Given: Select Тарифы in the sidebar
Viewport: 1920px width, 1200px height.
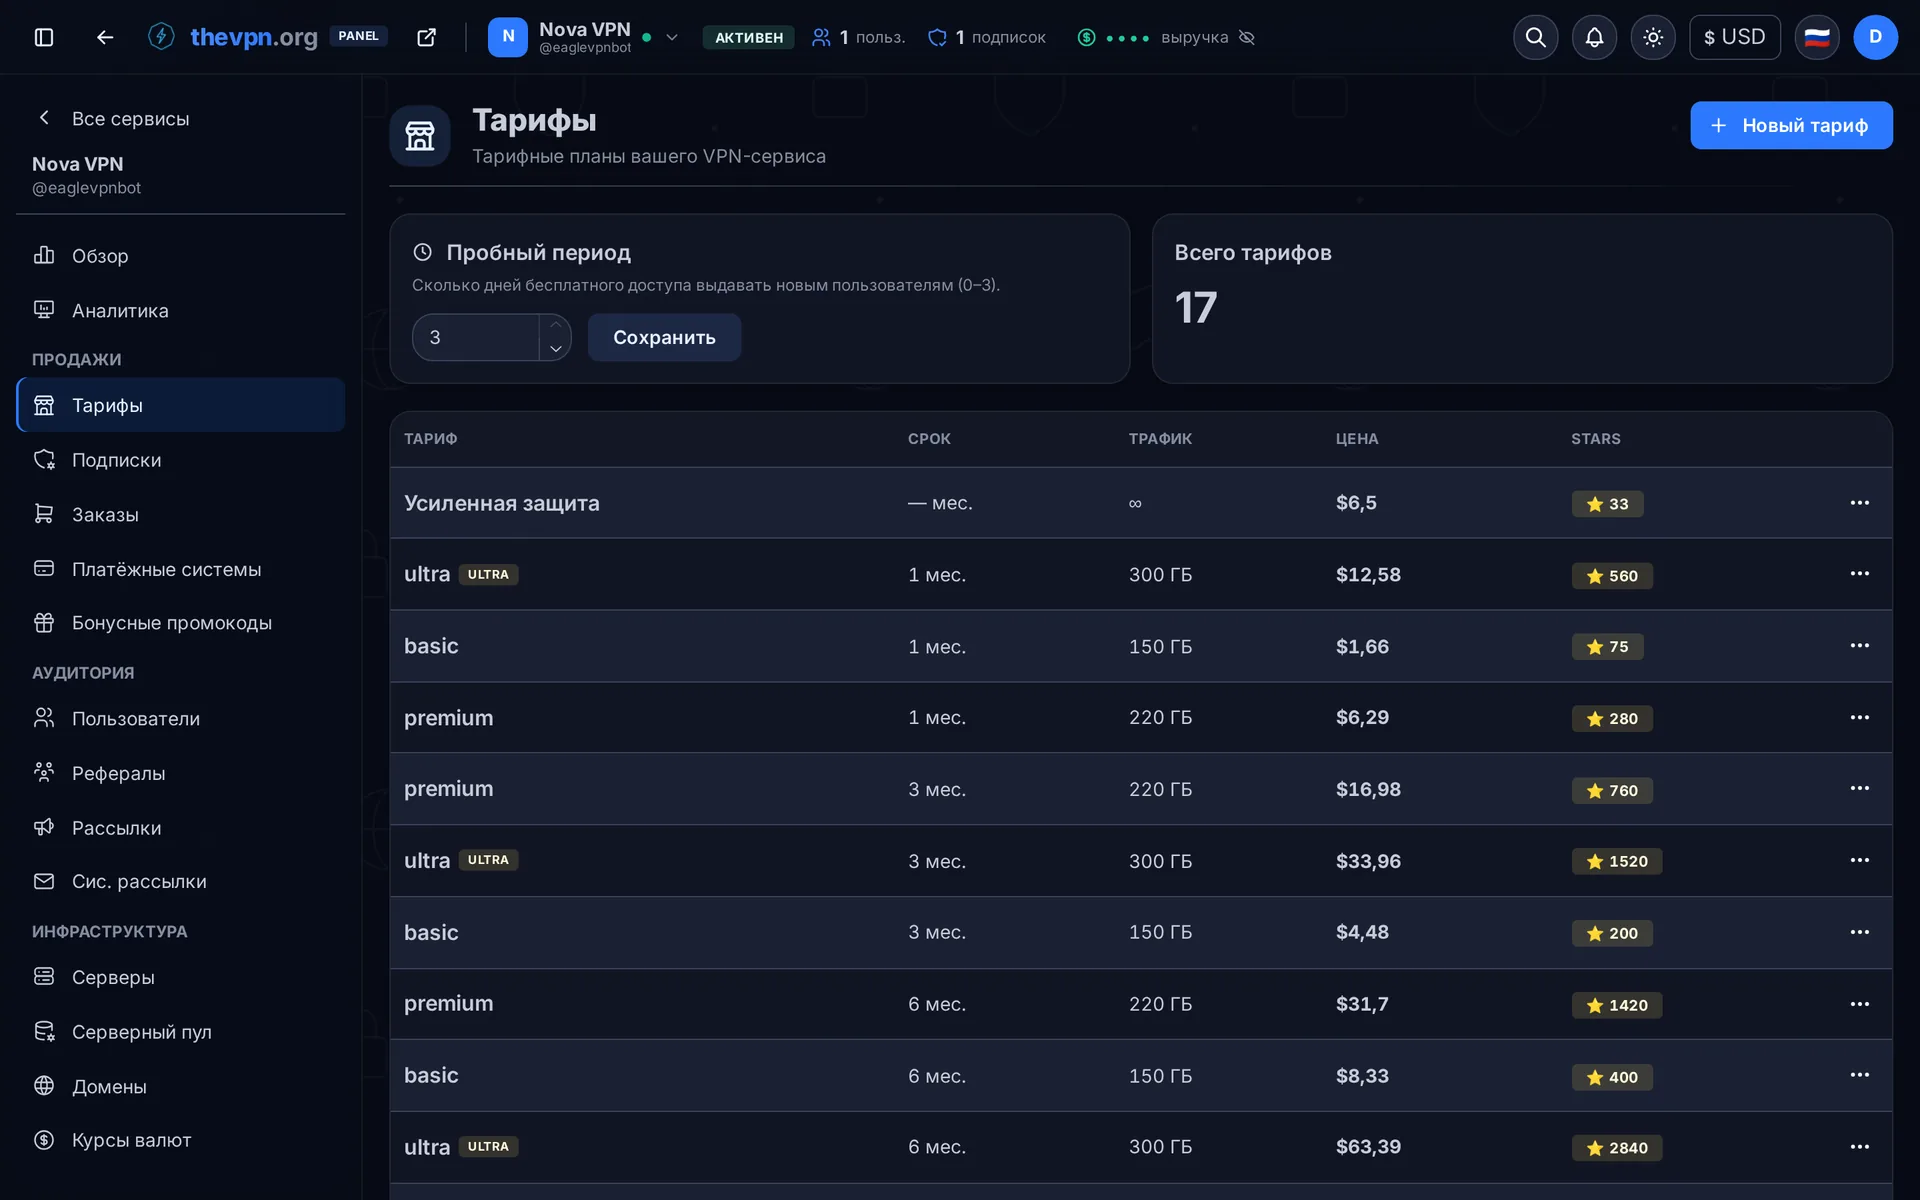Looking at the screenshot, I should click(181, 405).
